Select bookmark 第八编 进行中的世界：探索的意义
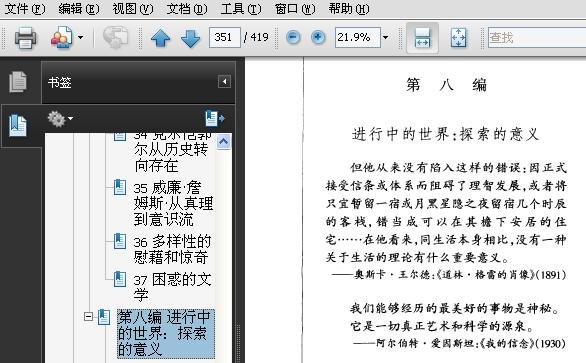This screenshot has height=363, width=586. click(x=166, y=333)
